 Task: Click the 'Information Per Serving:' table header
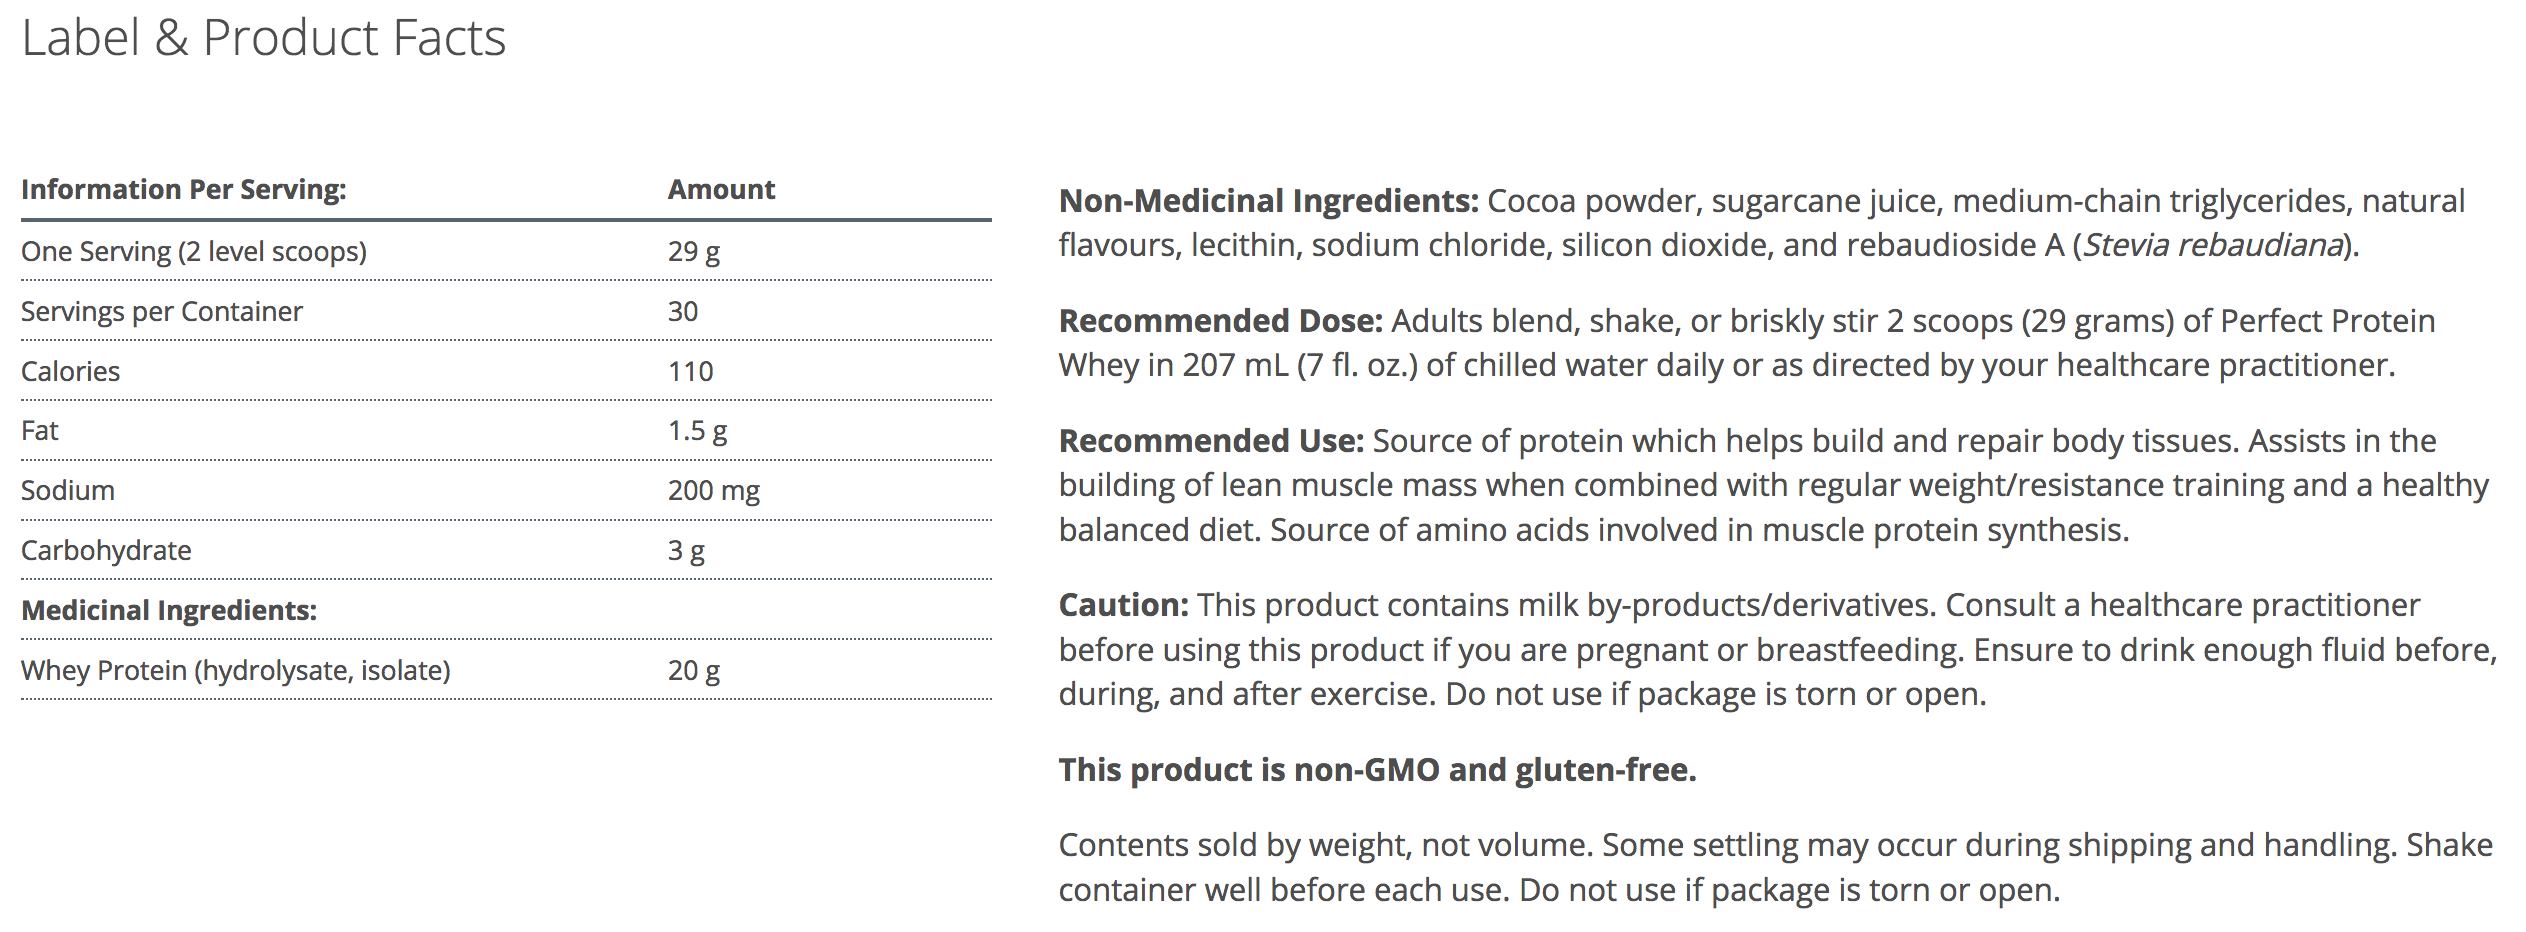(x=183, y=189)
